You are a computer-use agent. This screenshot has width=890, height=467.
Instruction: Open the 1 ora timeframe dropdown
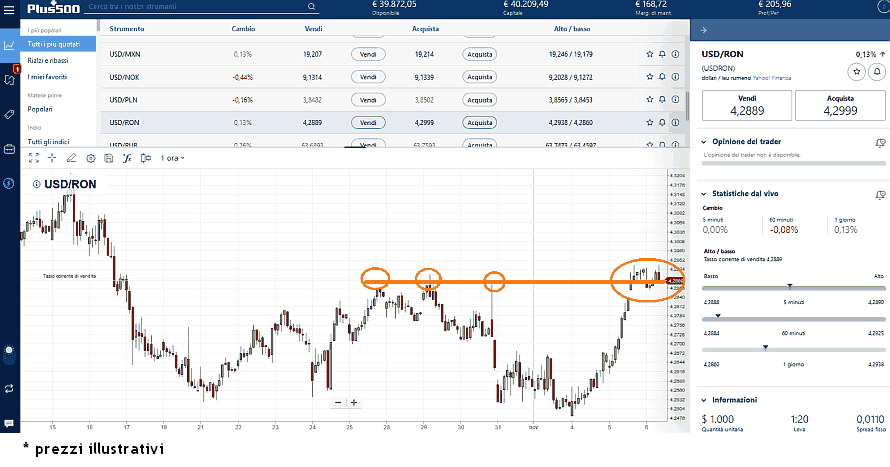click(173, 158)
